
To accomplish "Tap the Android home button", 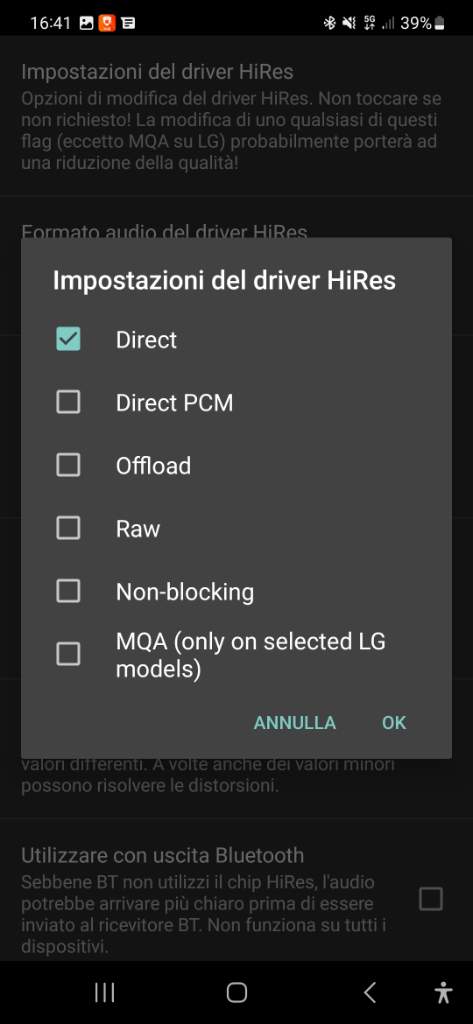I will tap(236, 993).
